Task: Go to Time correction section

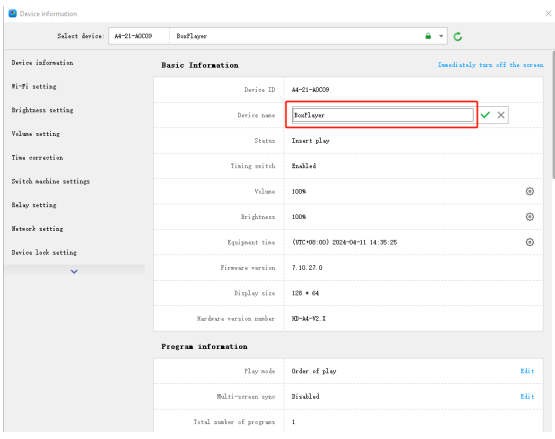Action: pyautogui.click(x=37, y=158)
